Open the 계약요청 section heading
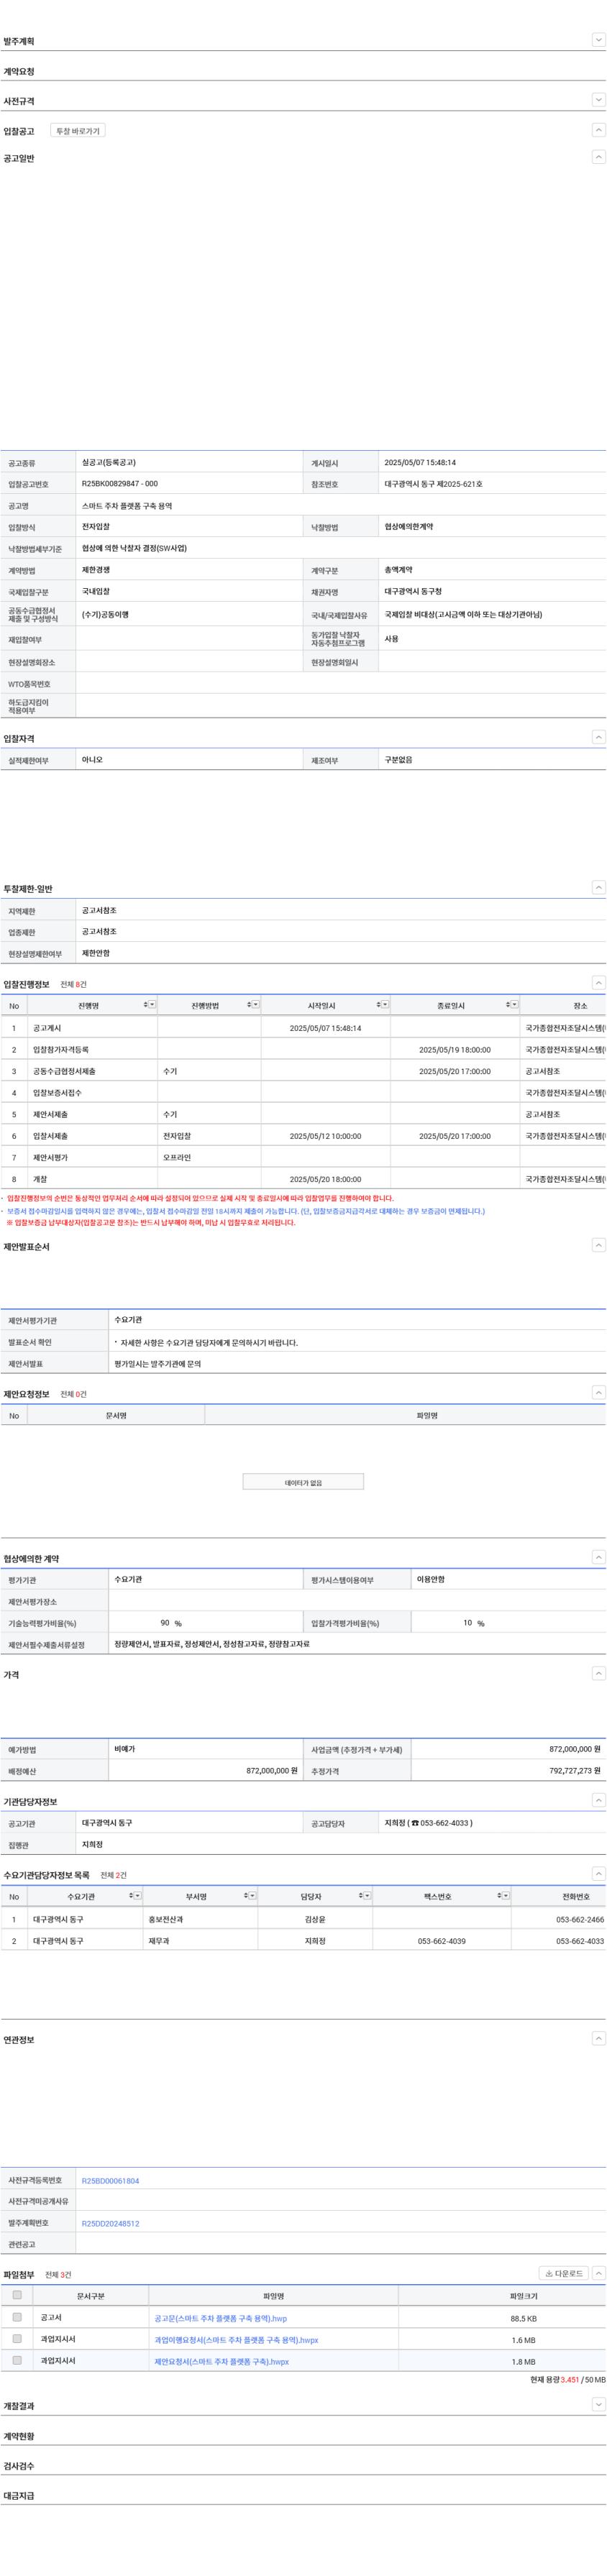 (19, 71)
